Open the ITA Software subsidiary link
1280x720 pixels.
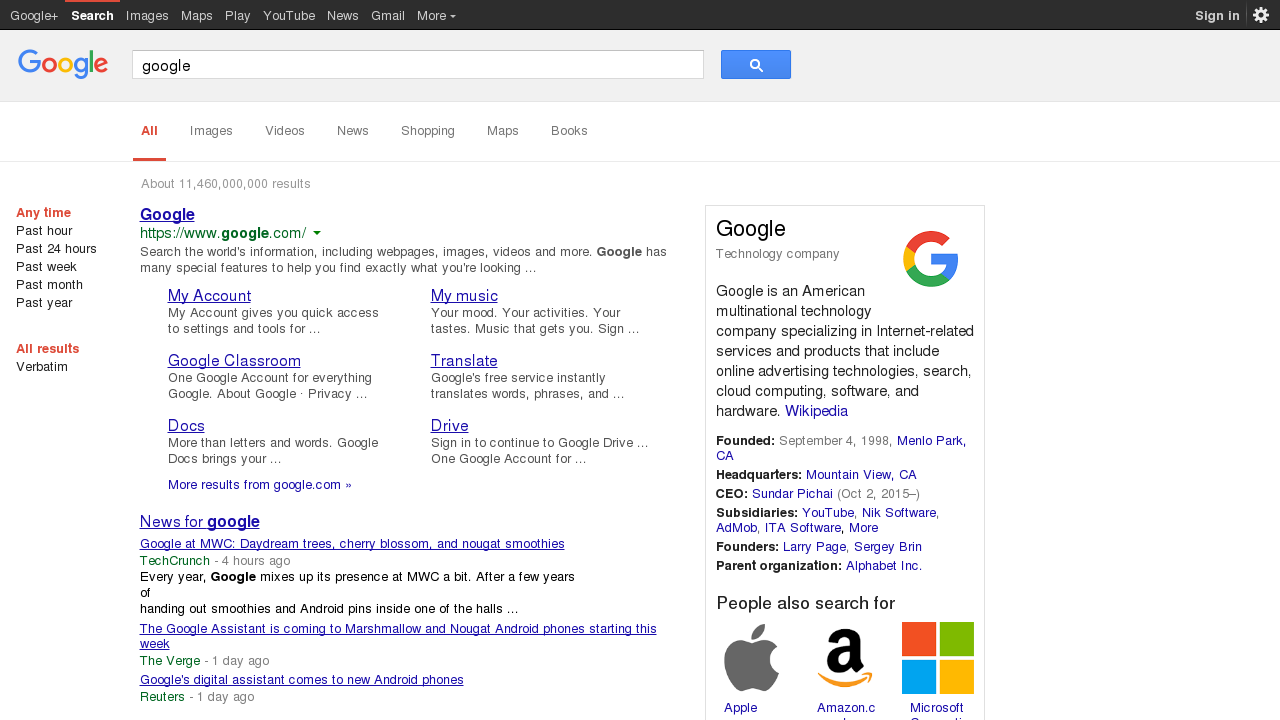click(803, 528)
